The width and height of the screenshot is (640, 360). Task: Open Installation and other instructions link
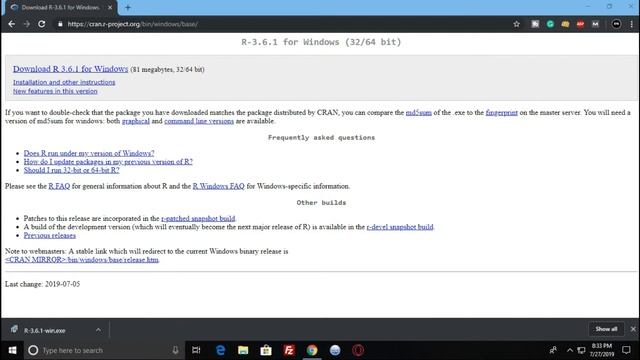click(x=64, y=82)
